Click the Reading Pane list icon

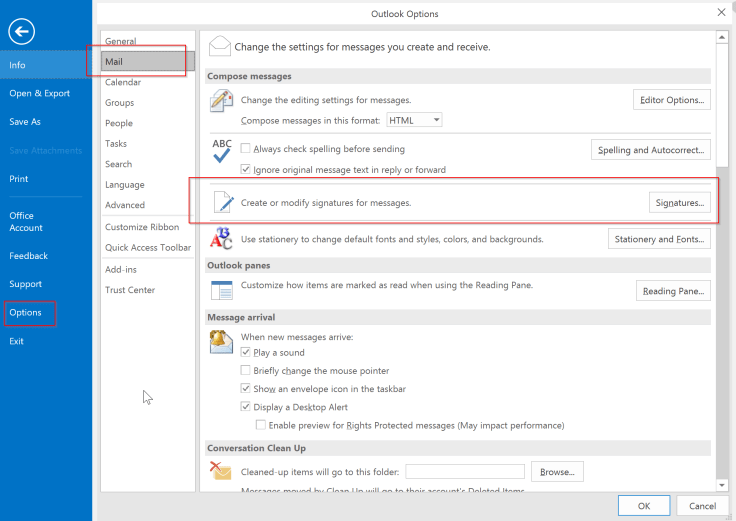pyautogui.click(x=221, y=290)
